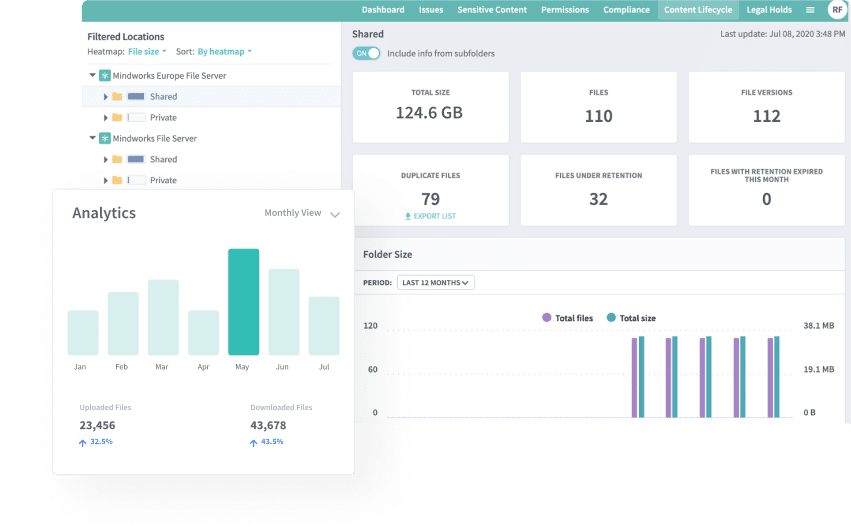Toggle Total files legend series
The height and width of the screenshot is (527, 851).
tap(568, 318)
